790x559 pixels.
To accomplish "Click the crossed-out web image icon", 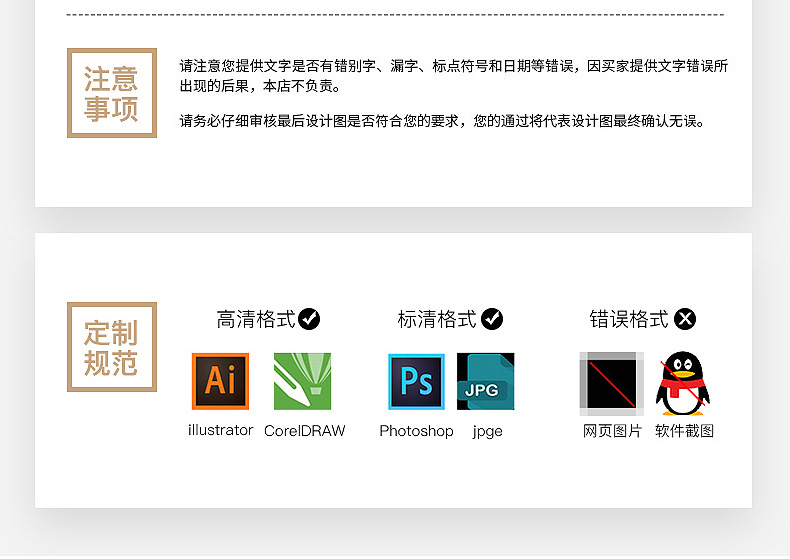I will coord(612,384).
